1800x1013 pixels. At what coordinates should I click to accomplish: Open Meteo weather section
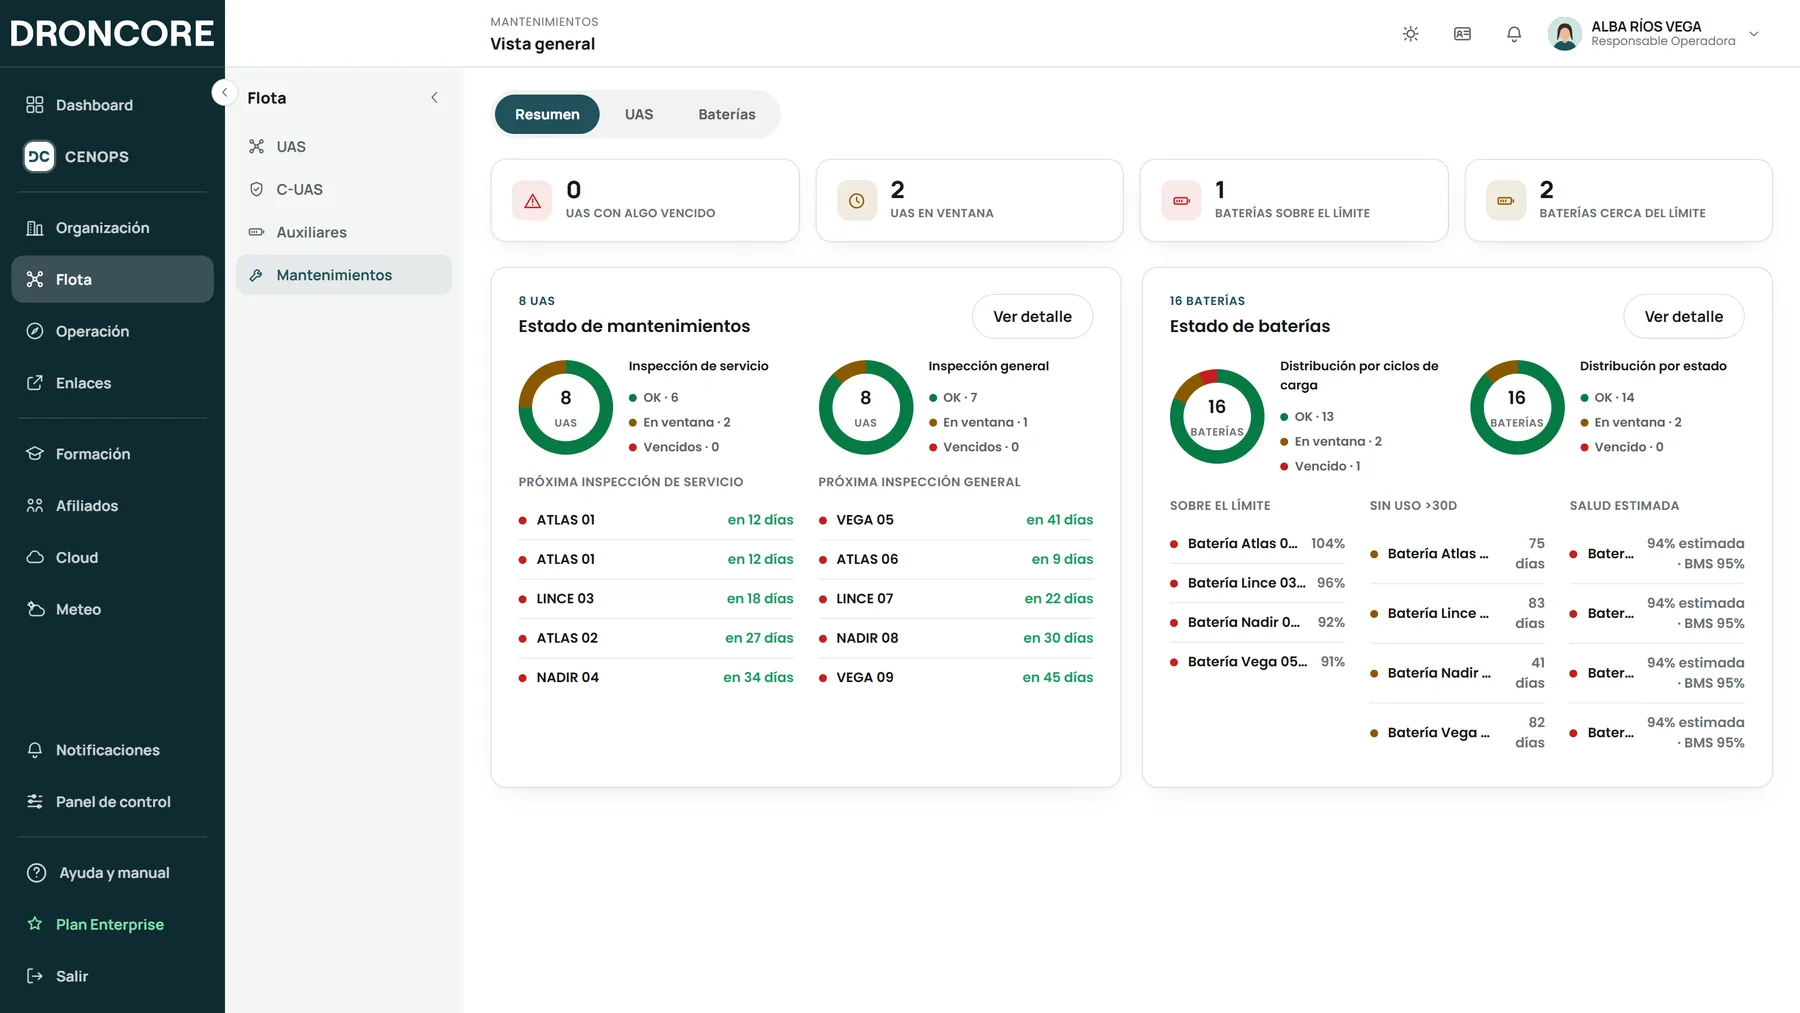coord(112,609)
